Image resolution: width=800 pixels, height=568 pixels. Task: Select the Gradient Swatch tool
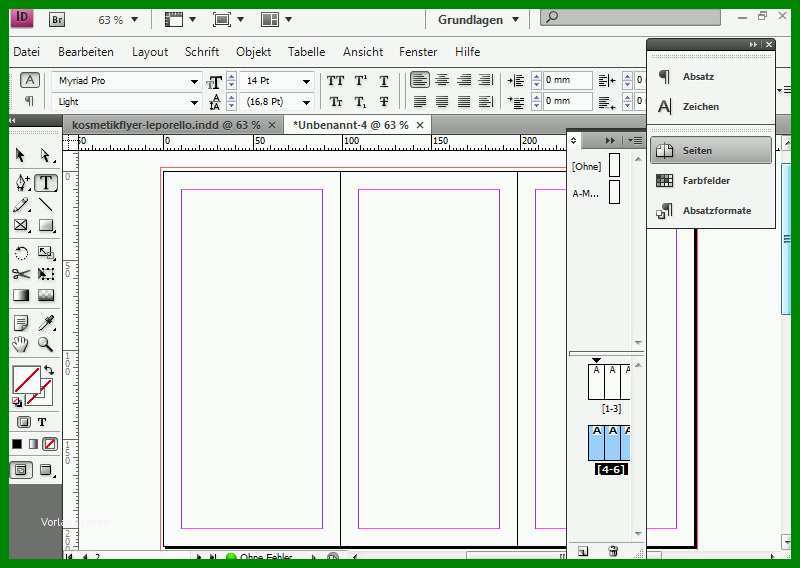point(21,295)
